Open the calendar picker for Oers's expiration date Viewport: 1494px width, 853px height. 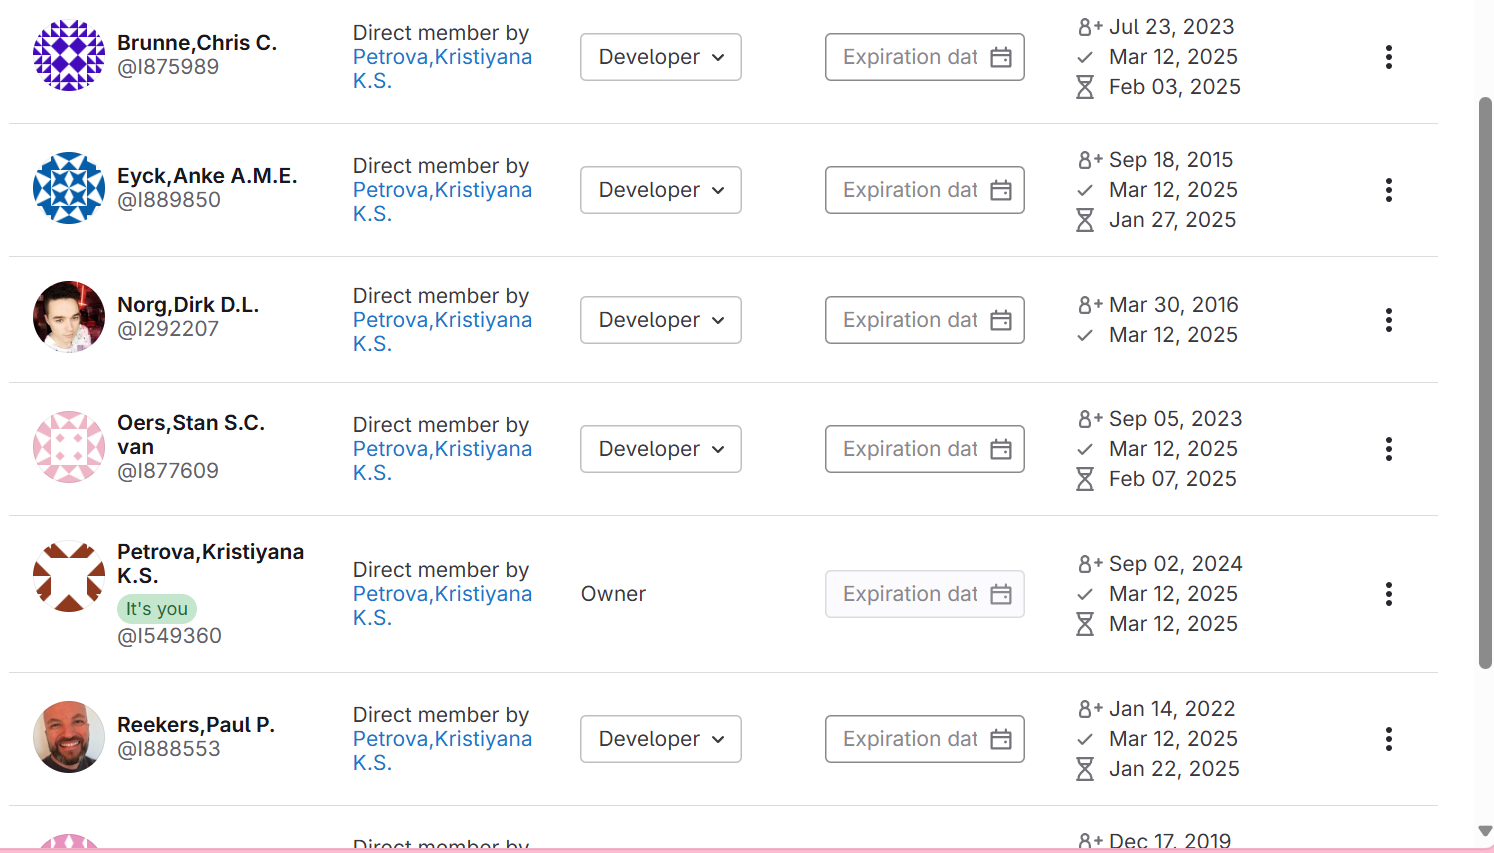1001,449
